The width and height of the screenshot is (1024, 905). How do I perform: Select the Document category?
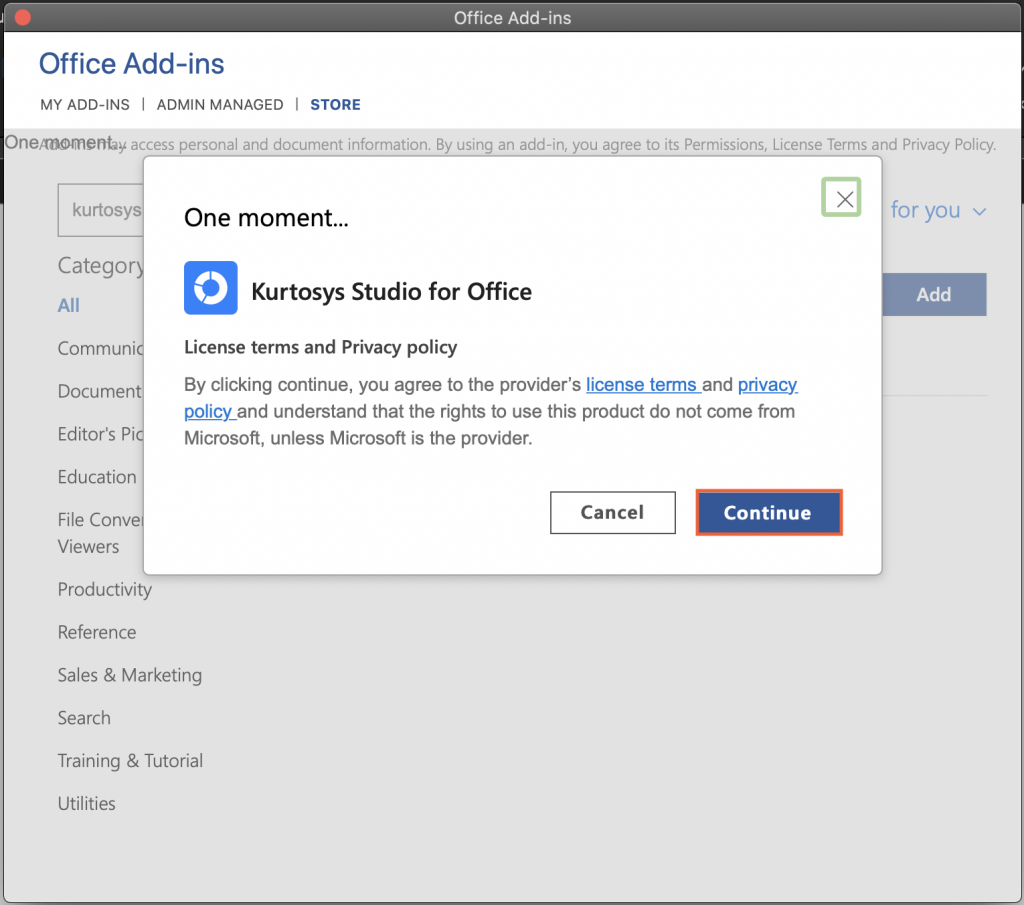coord(100,391)
